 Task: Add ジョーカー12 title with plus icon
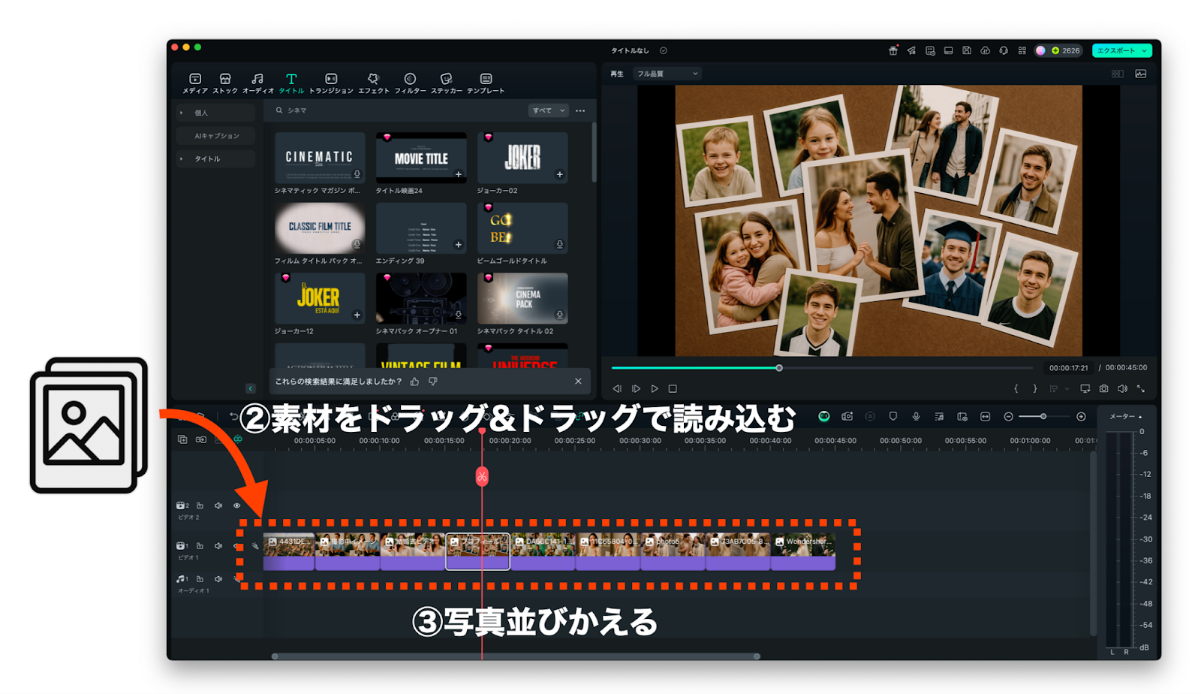click(357, 315)
